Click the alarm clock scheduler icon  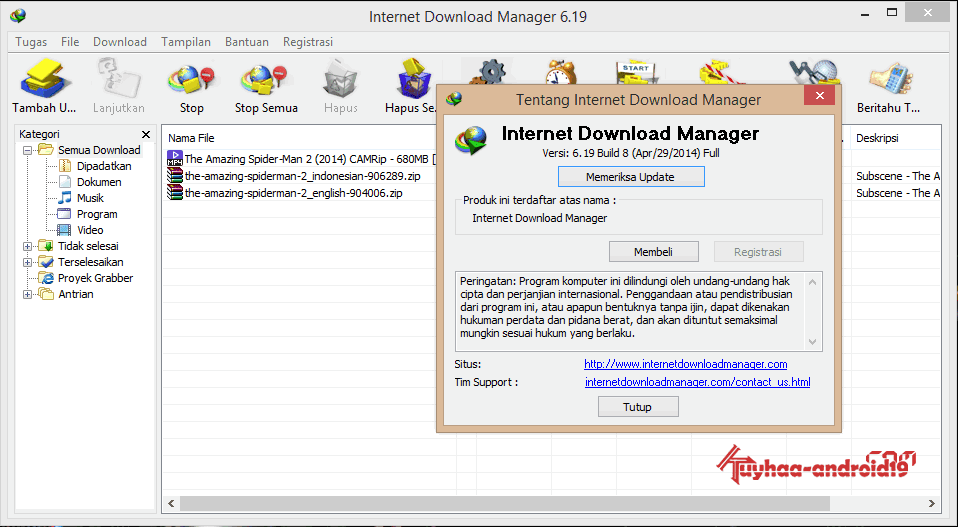[561, 72]
